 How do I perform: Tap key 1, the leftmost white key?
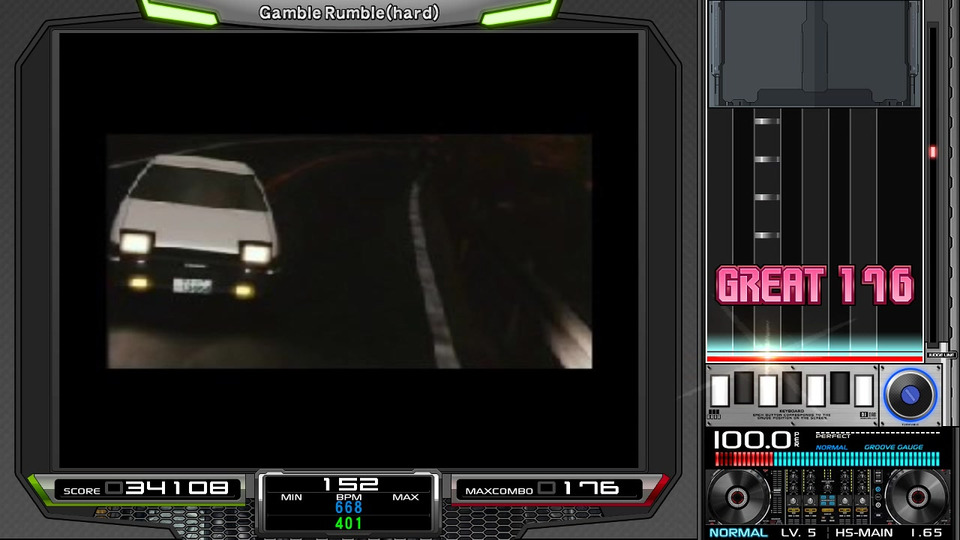720,391
